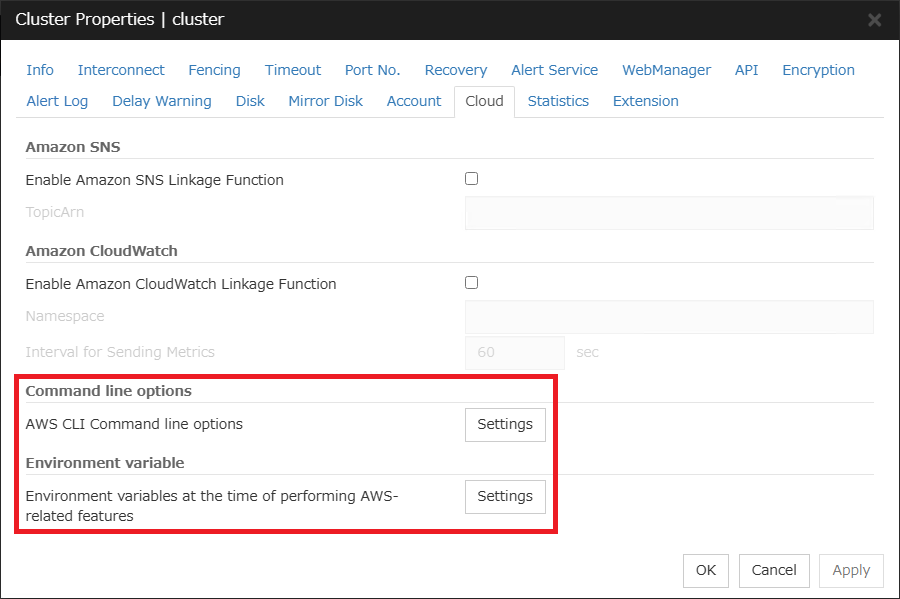The width and height of the screenshot is (900, 599).
Task: Switch to the Mirror Disk tab
Action: (x=325, y=101)
